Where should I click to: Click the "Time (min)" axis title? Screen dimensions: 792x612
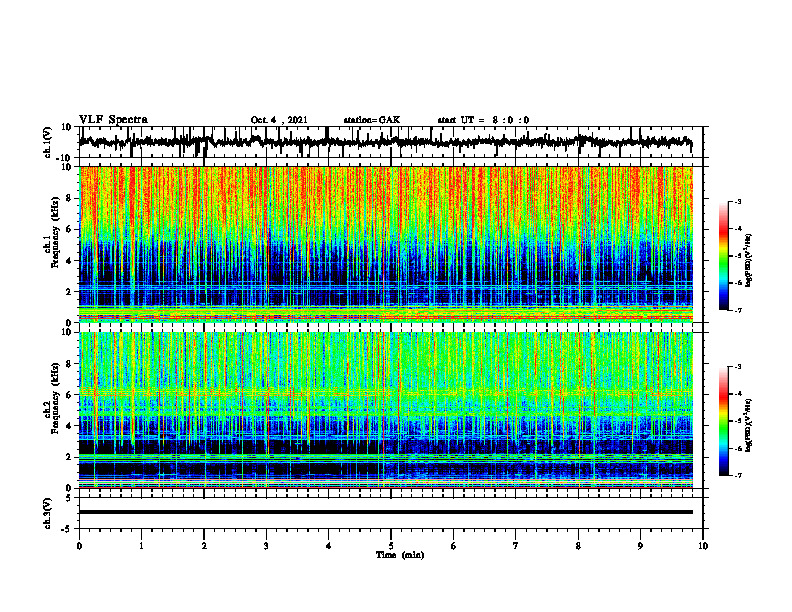click(400, 555)
